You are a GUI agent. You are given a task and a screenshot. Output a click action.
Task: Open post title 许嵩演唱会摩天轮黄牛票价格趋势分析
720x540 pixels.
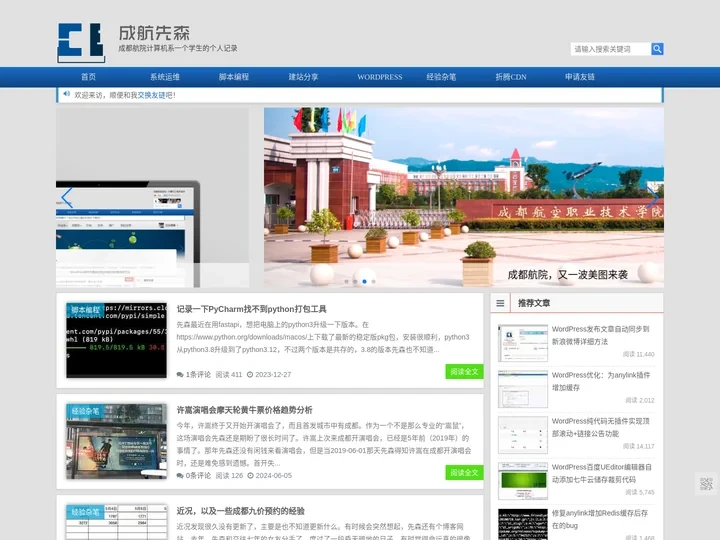[244, 410]
